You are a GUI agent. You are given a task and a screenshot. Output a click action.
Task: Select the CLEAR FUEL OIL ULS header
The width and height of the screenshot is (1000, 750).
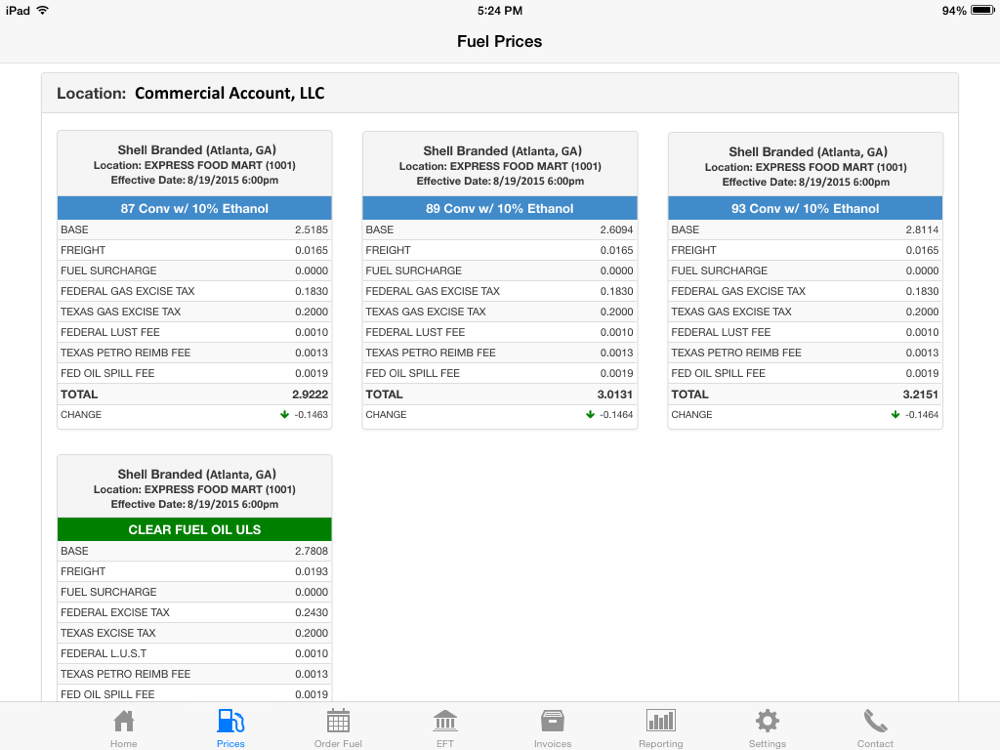(195, 529)
